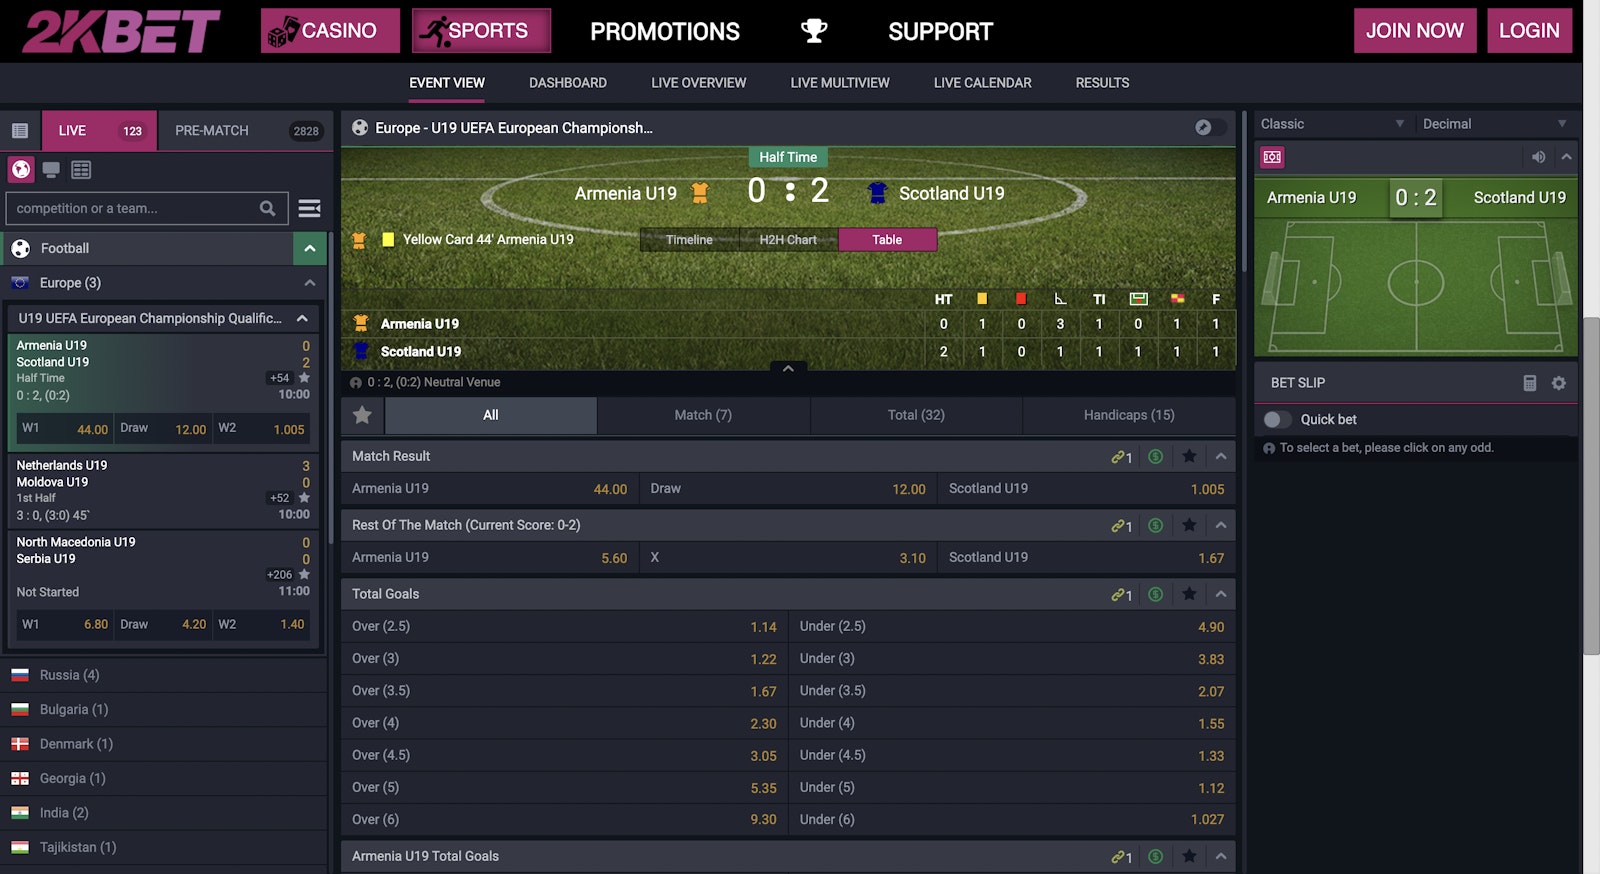The width and height of the screenshot is (1600, 874).
Task: Open the bet slip settings gear
Action: [1558, 382]
